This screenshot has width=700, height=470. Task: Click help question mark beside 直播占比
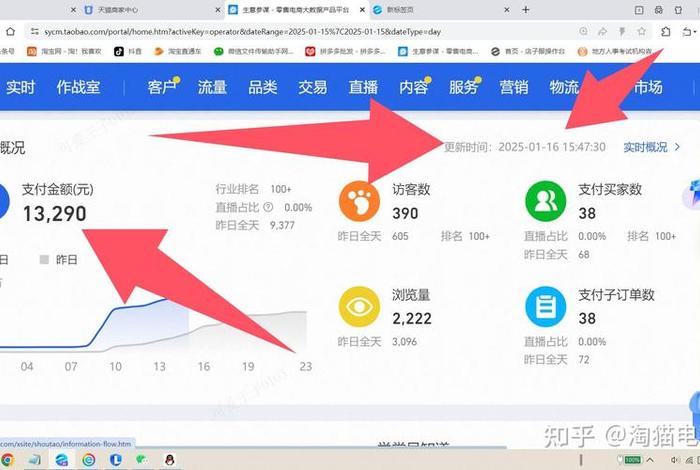[x=268, y=207]
